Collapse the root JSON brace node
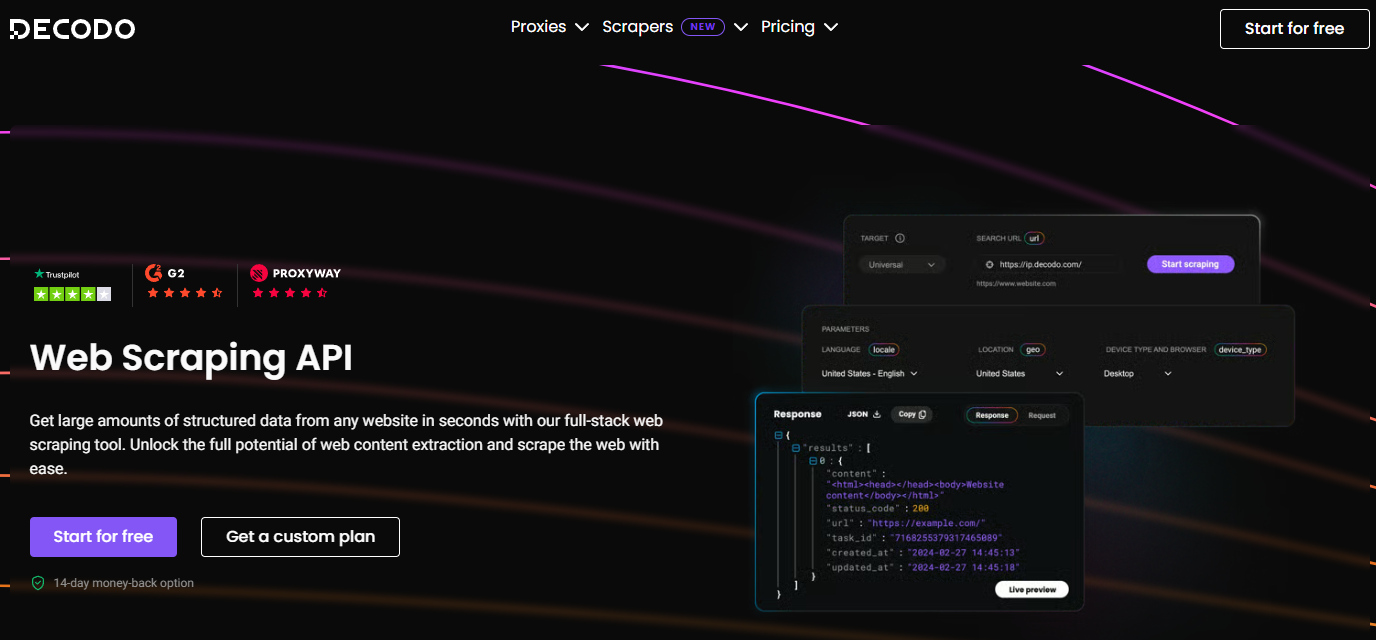1376x640 pixels. (779, 436)
